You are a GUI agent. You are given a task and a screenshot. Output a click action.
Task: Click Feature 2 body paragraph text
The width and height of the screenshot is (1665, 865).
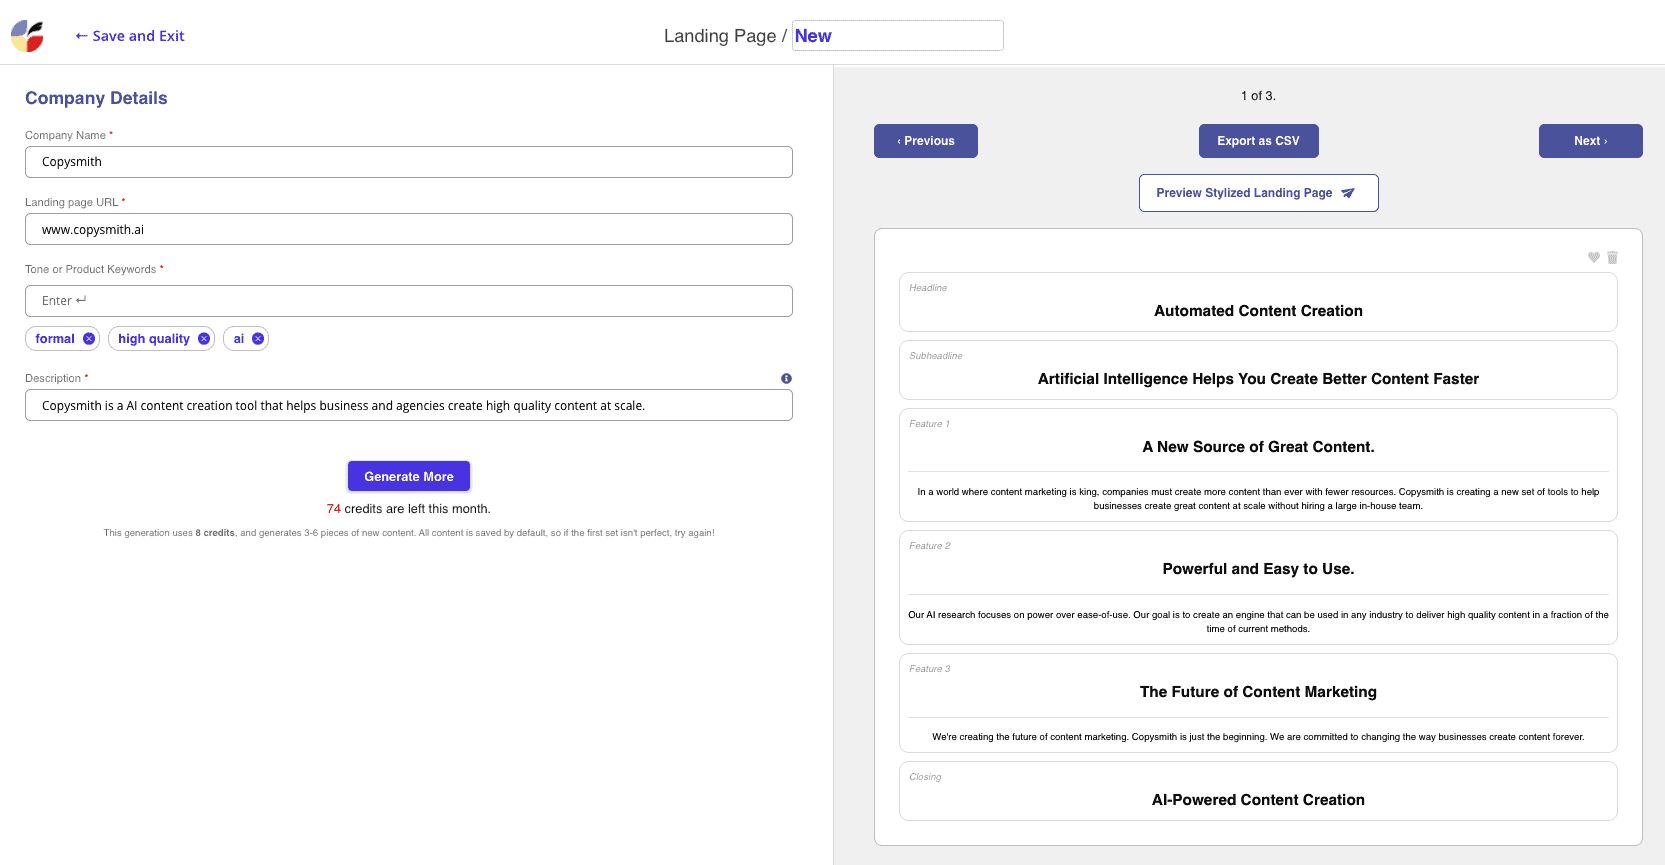[x=1258, y=622]
